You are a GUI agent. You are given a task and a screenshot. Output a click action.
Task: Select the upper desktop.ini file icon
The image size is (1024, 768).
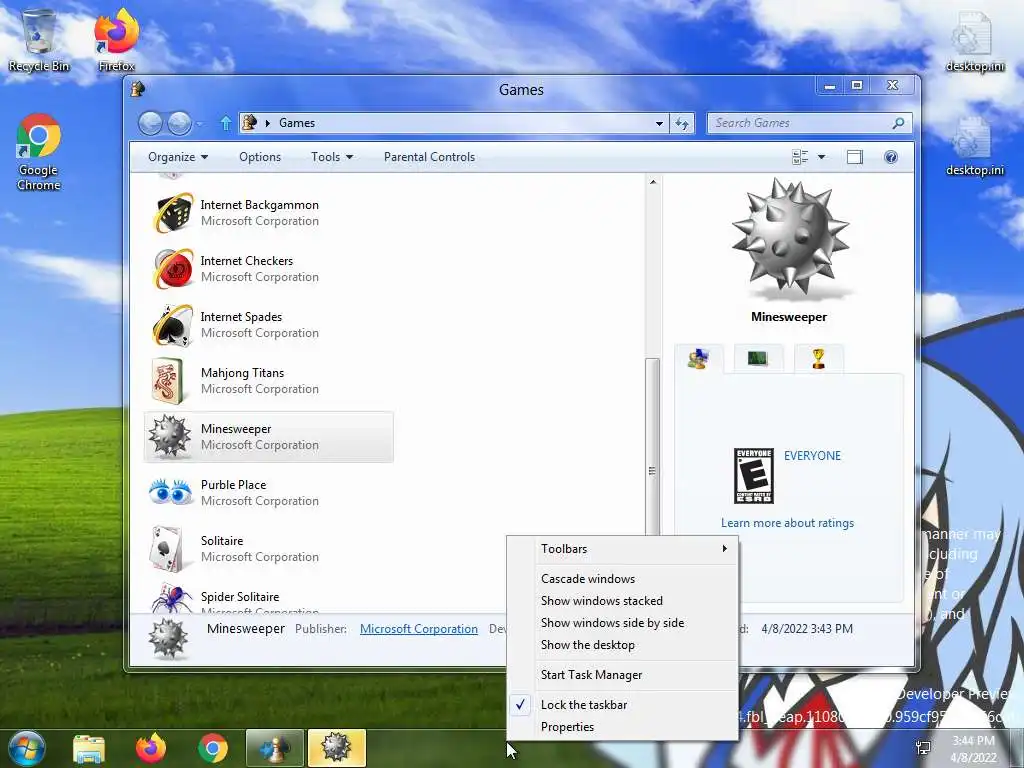click(x=974, y=40)
